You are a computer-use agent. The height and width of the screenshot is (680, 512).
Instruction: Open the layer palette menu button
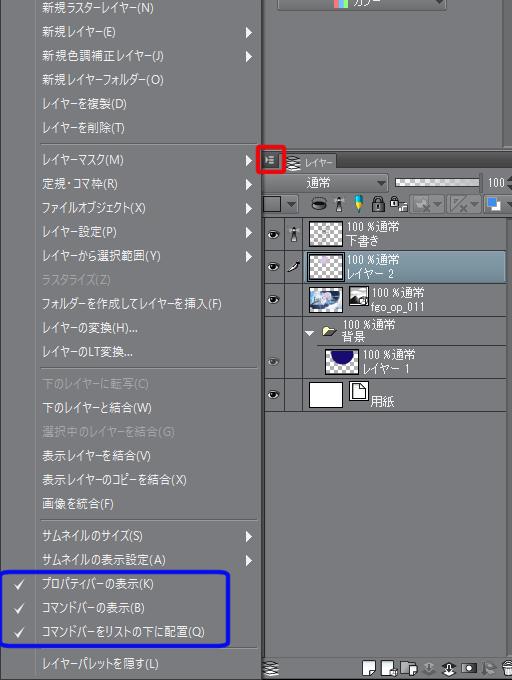(x=271, y=160)
